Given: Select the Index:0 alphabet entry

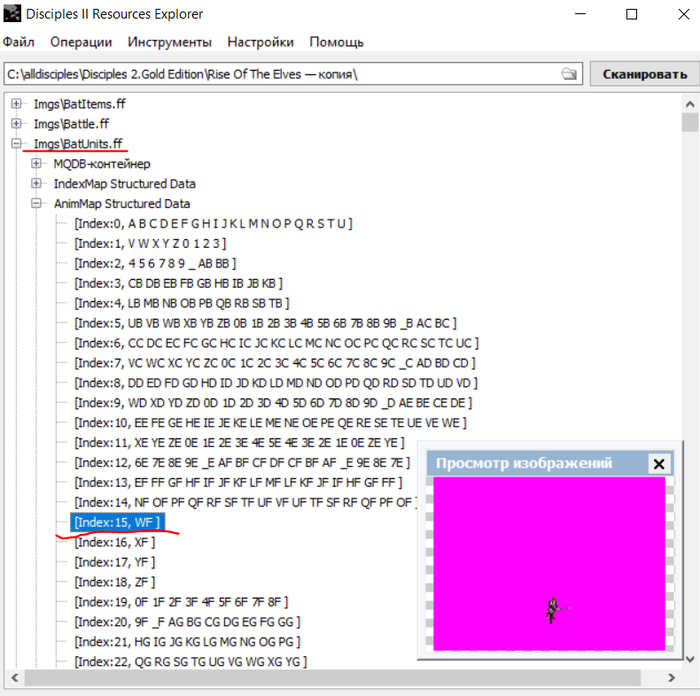Looking at the screenshot, I should 212,224.
